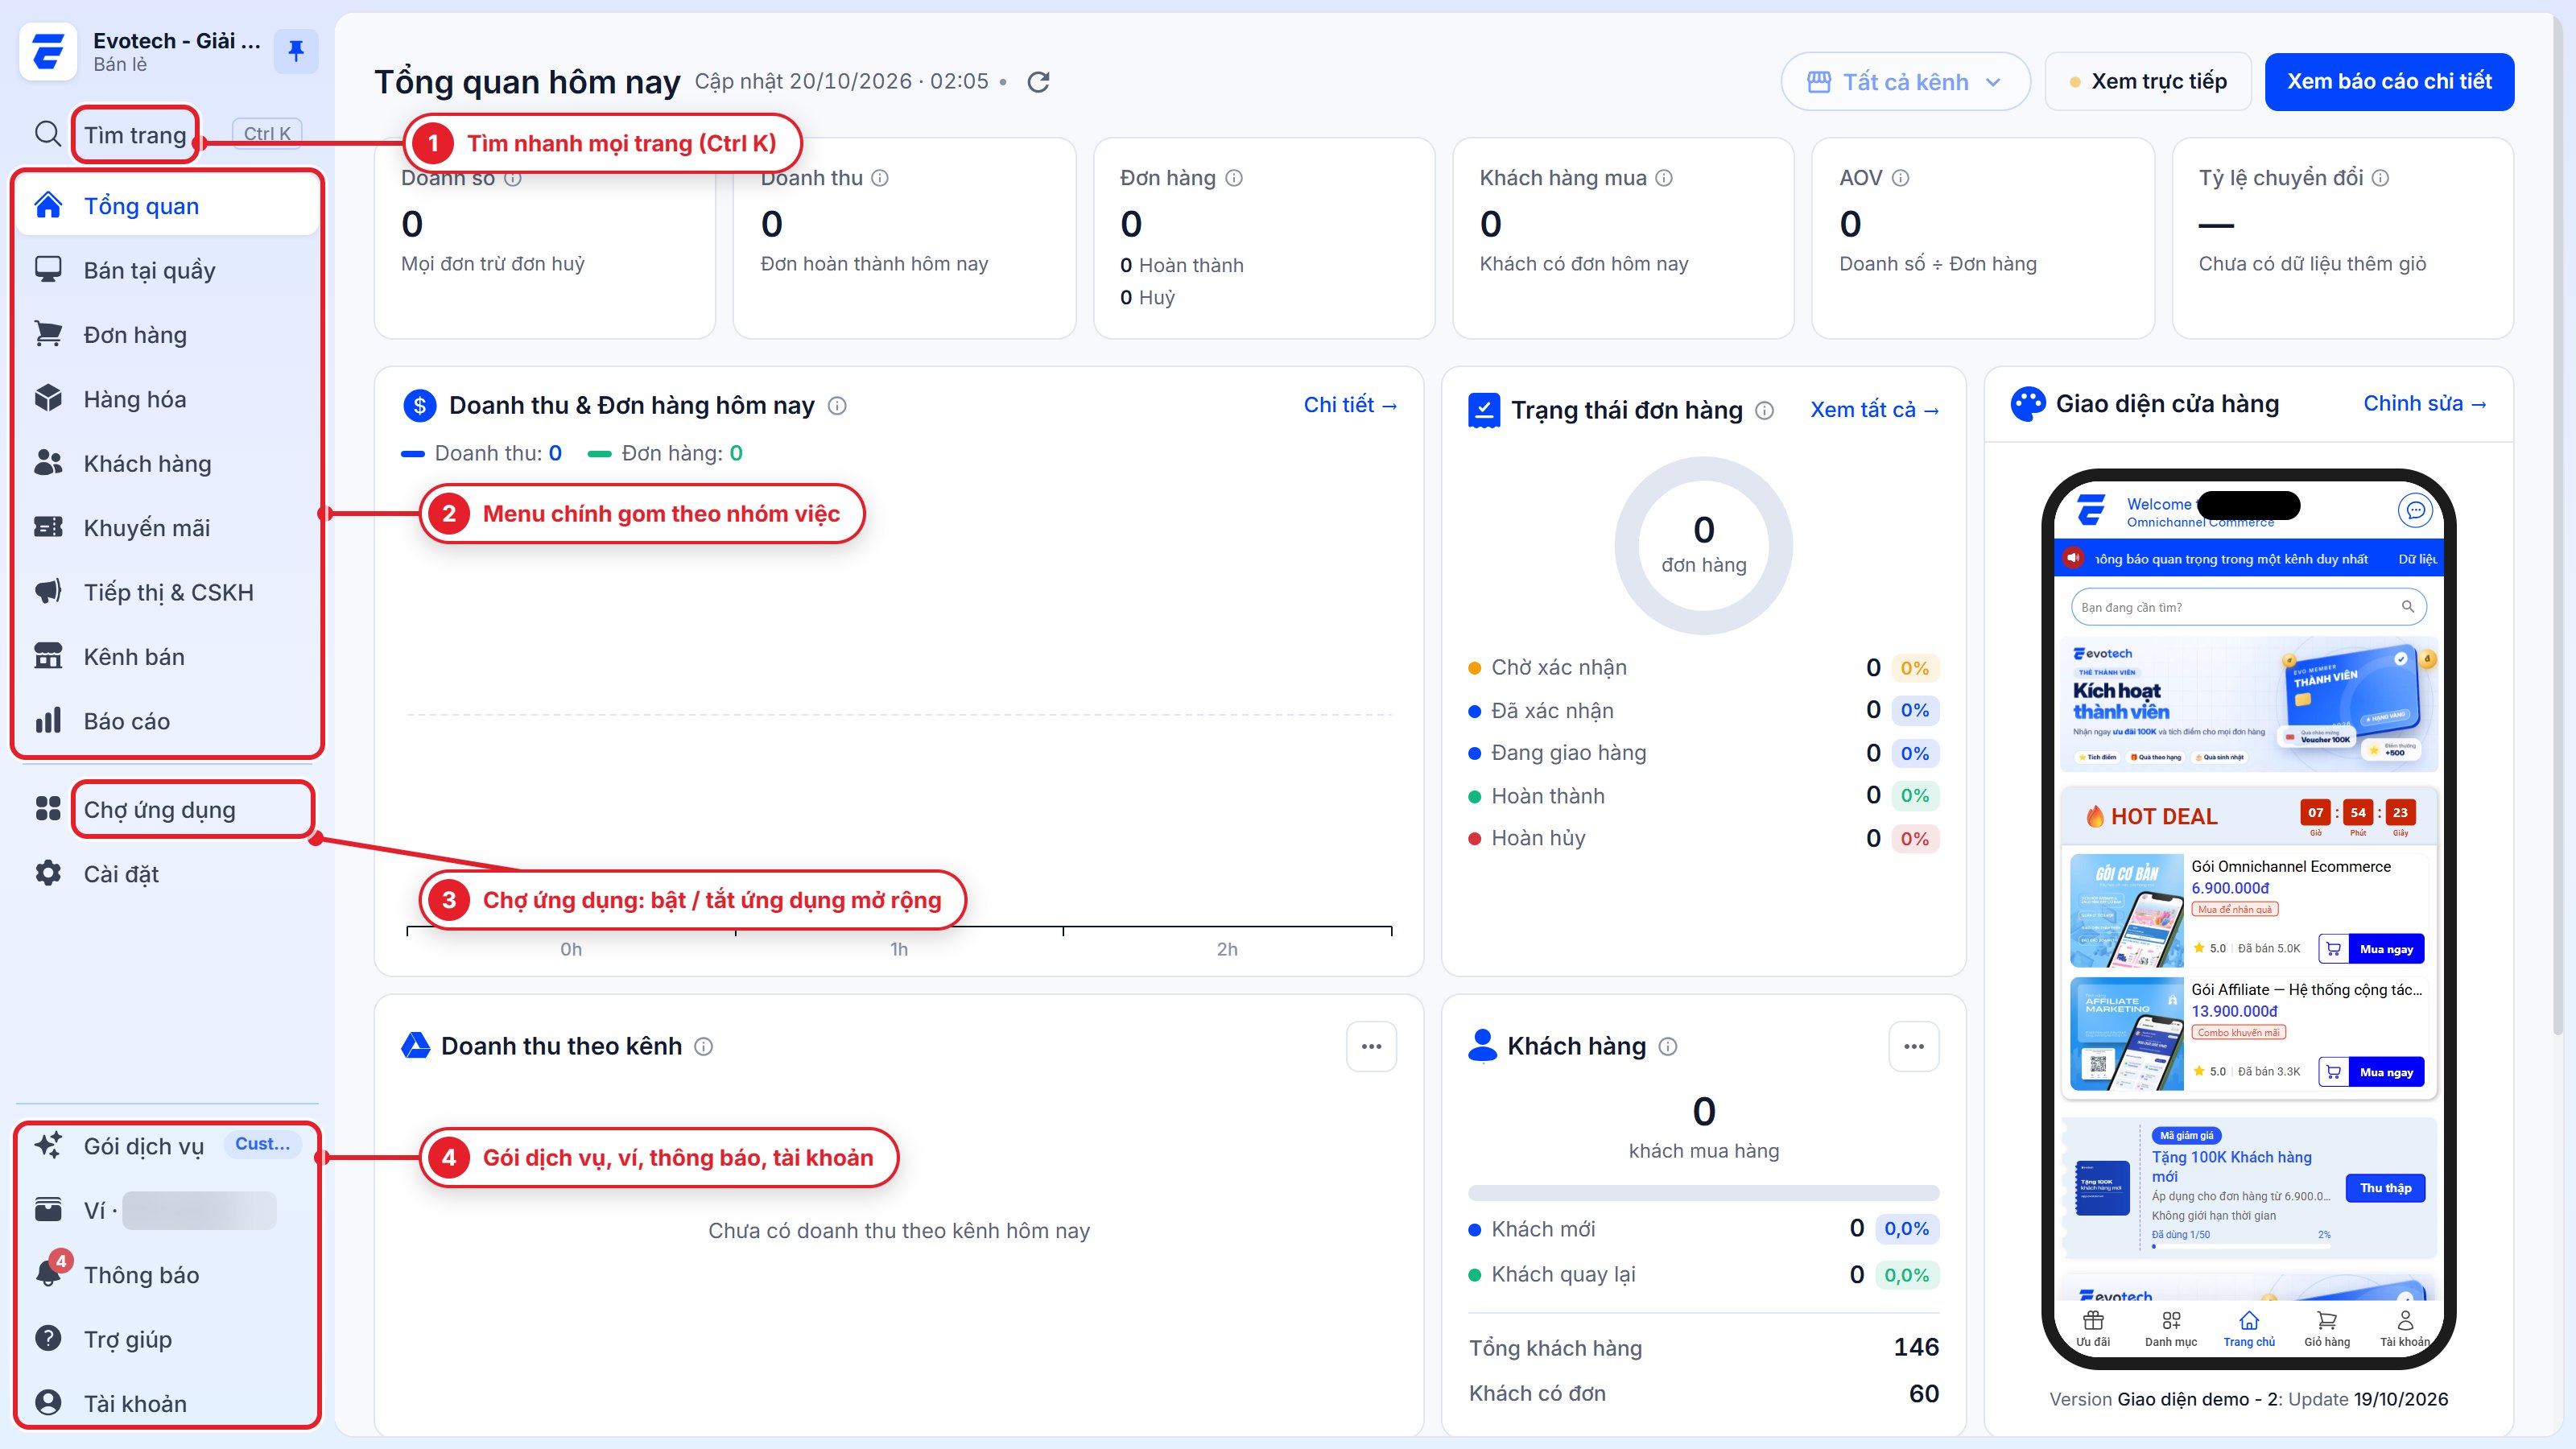Go to Bán tại quầy in sidebar

coord(167,270)
